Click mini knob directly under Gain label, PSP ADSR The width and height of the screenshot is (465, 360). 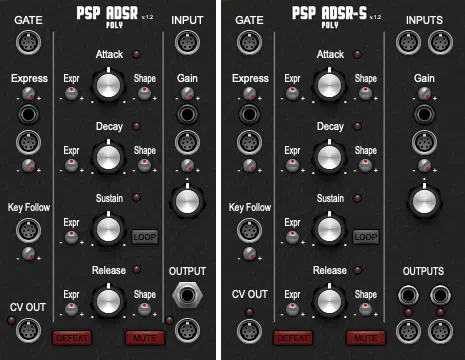coord(187,94)
